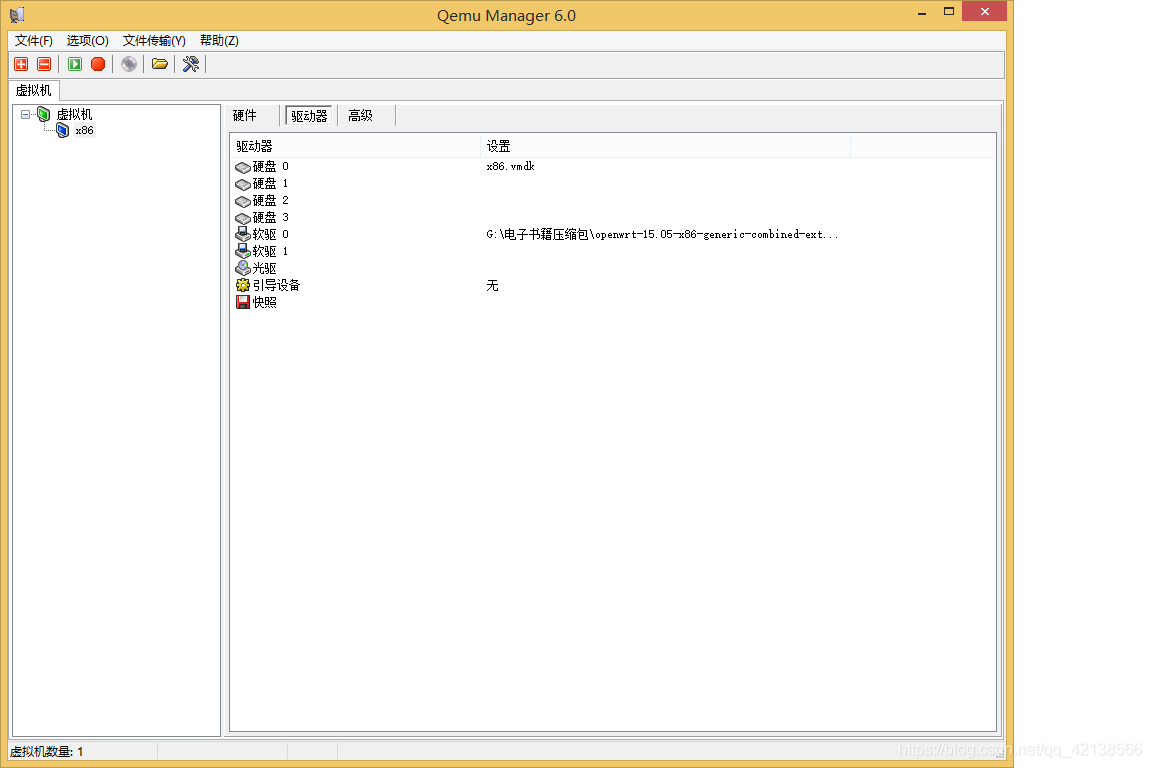Click the 设置 column header
This screenshot has height=768, width=1152.
[665, 146]
